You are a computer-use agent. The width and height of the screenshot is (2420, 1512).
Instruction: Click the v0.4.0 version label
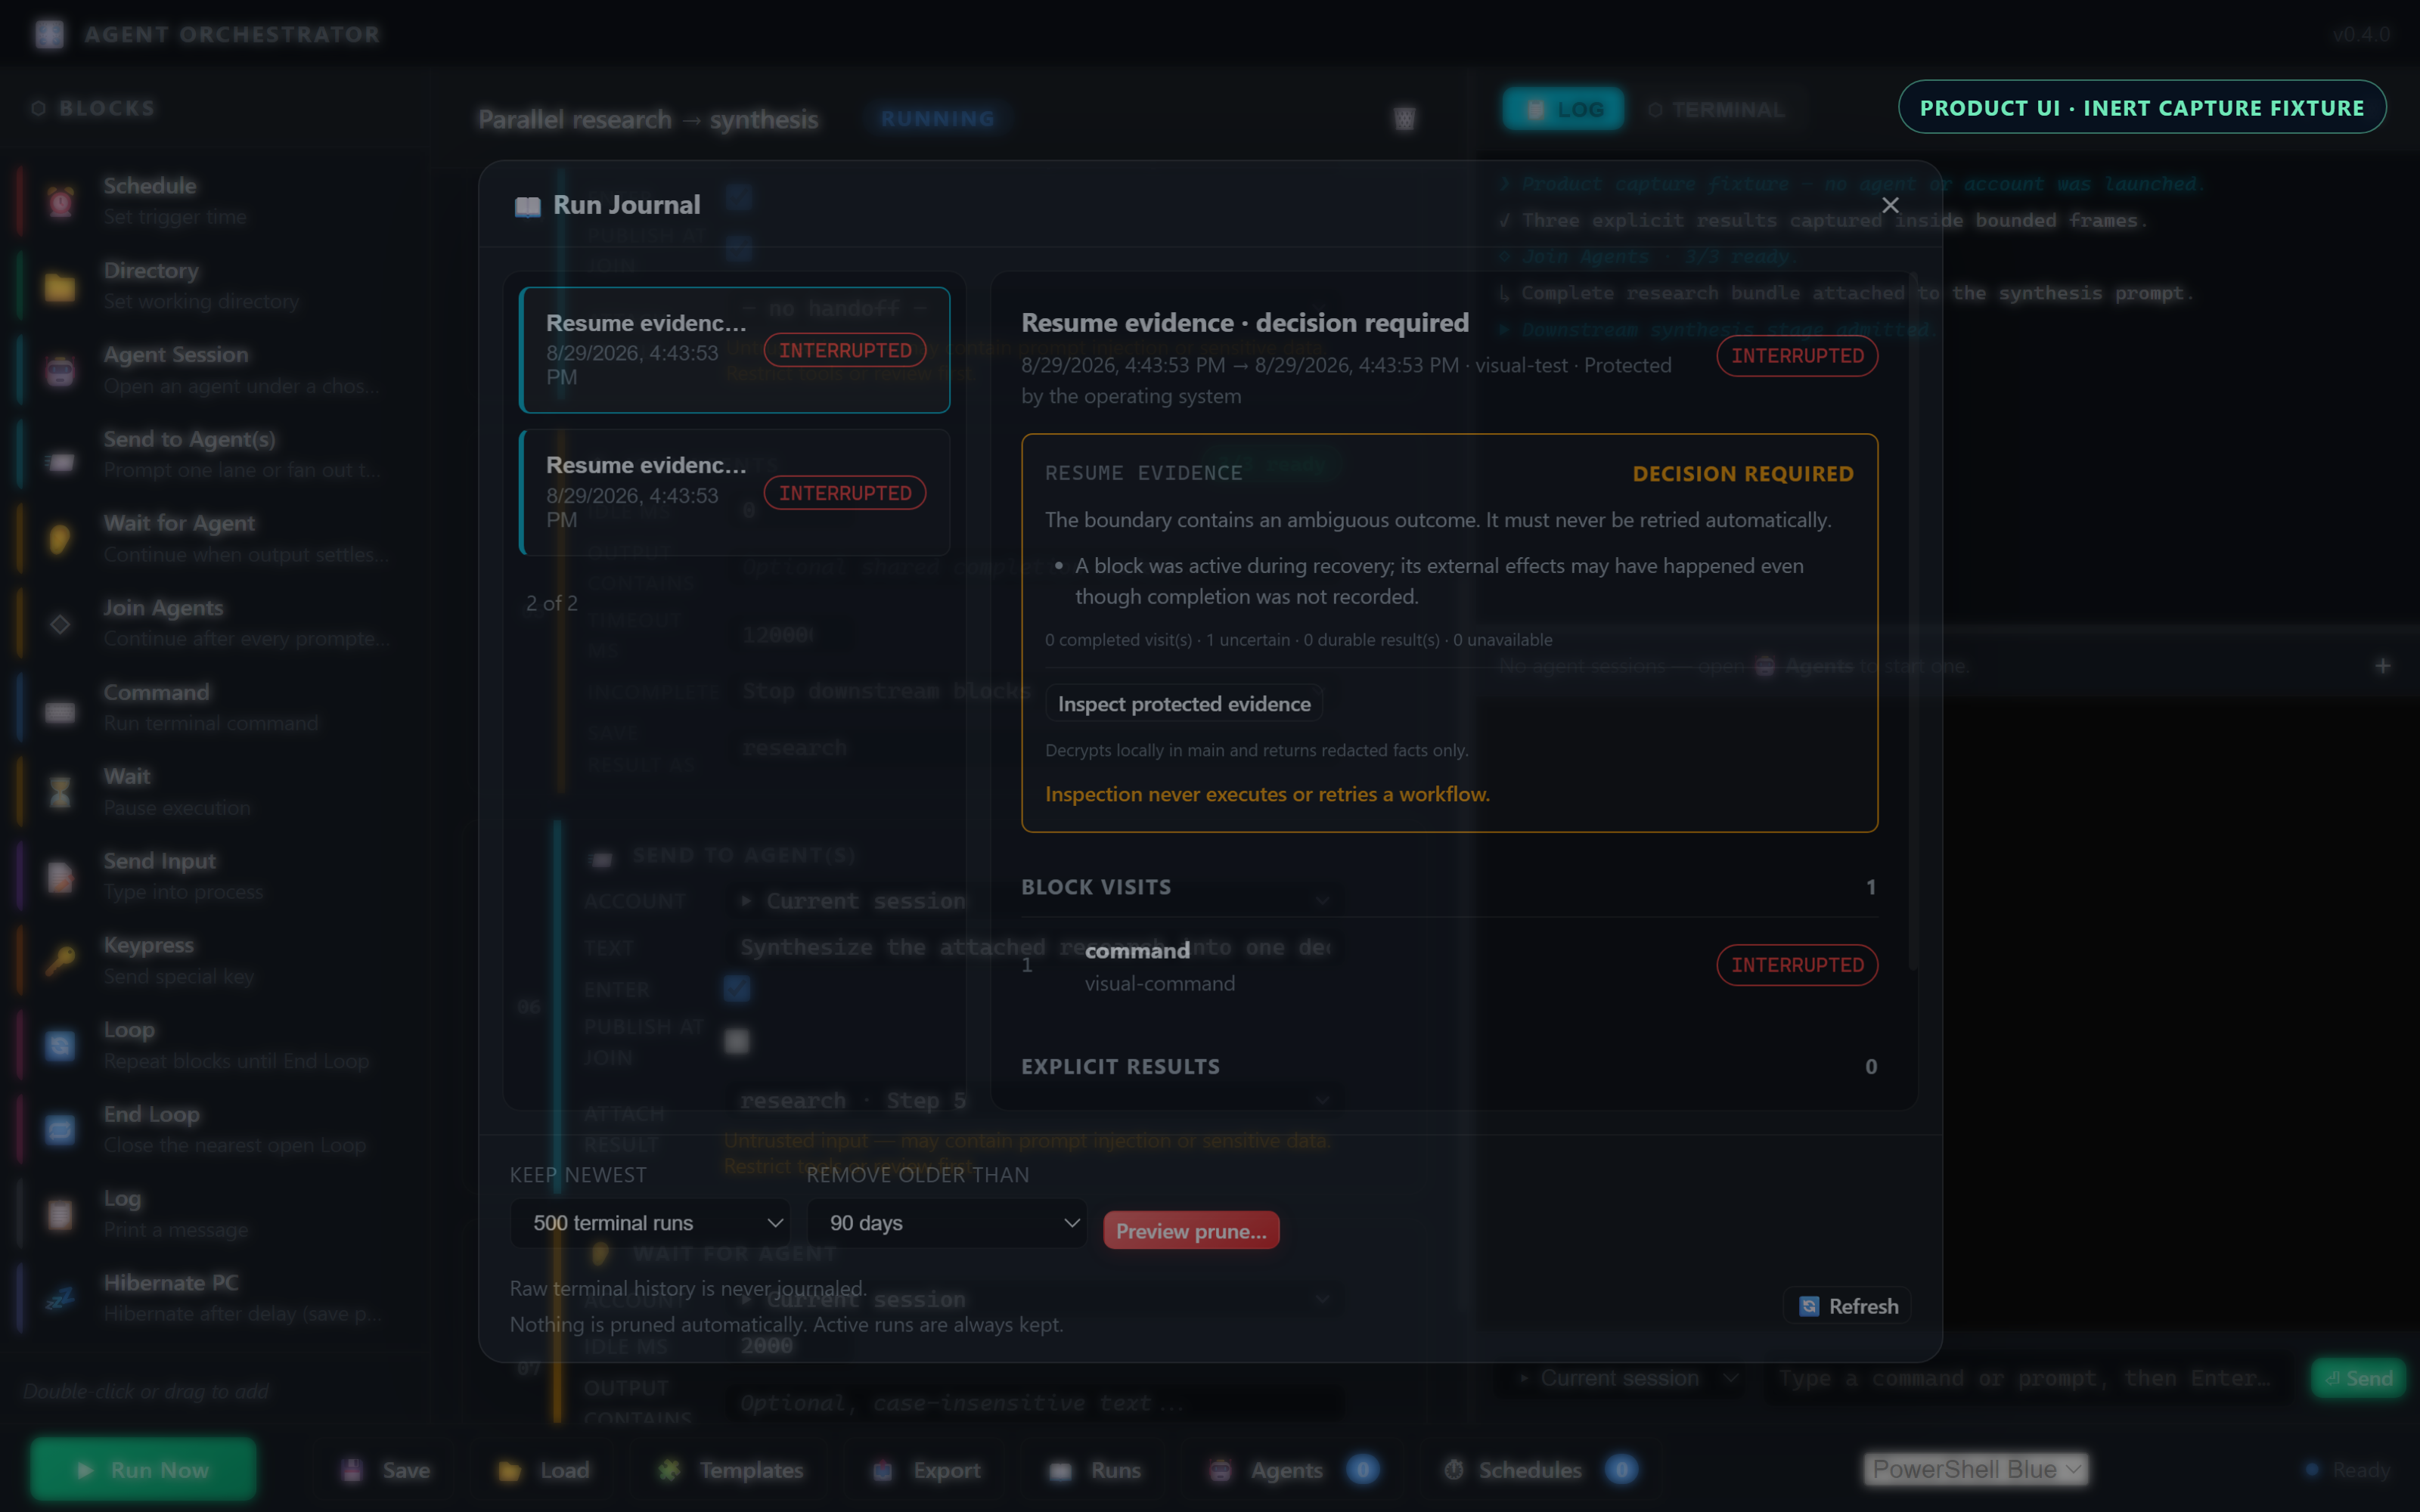tap(2361, 35)
